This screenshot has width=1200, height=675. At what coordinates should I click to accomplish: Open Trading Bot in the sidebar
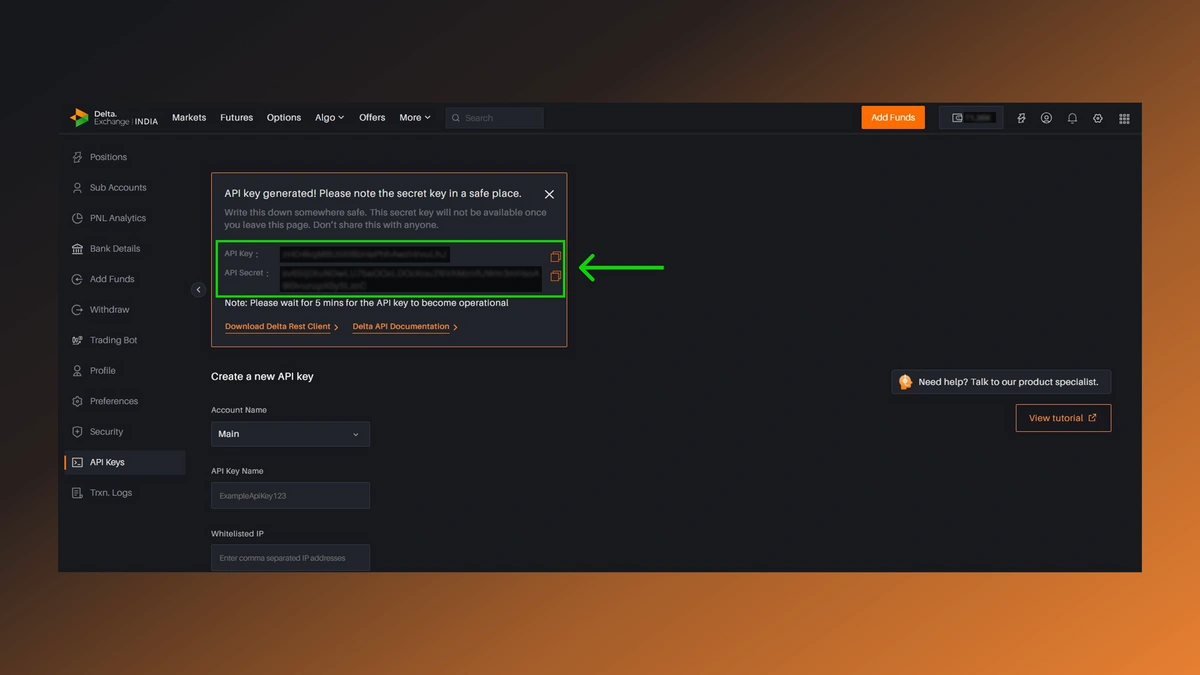point(113,340)
